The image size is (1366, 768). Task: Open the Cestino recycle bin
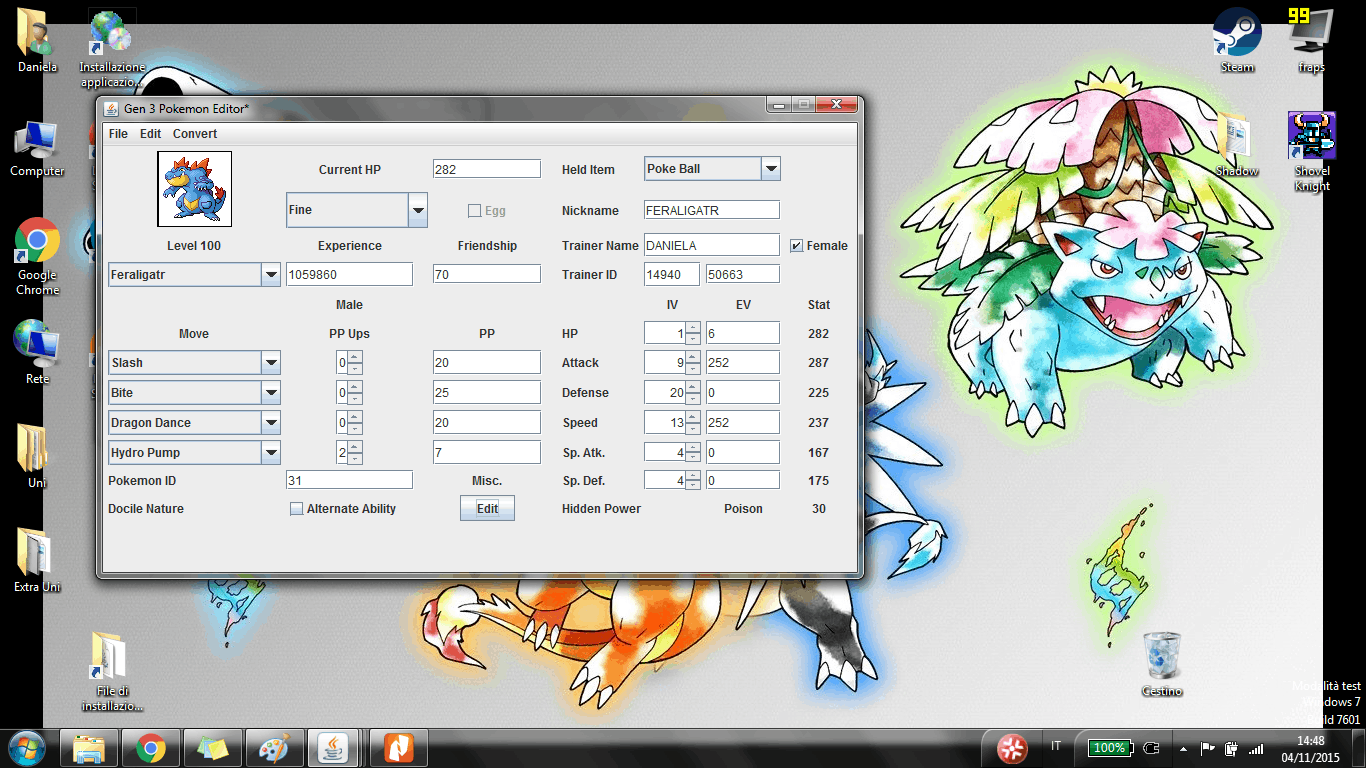point(1162,664)
